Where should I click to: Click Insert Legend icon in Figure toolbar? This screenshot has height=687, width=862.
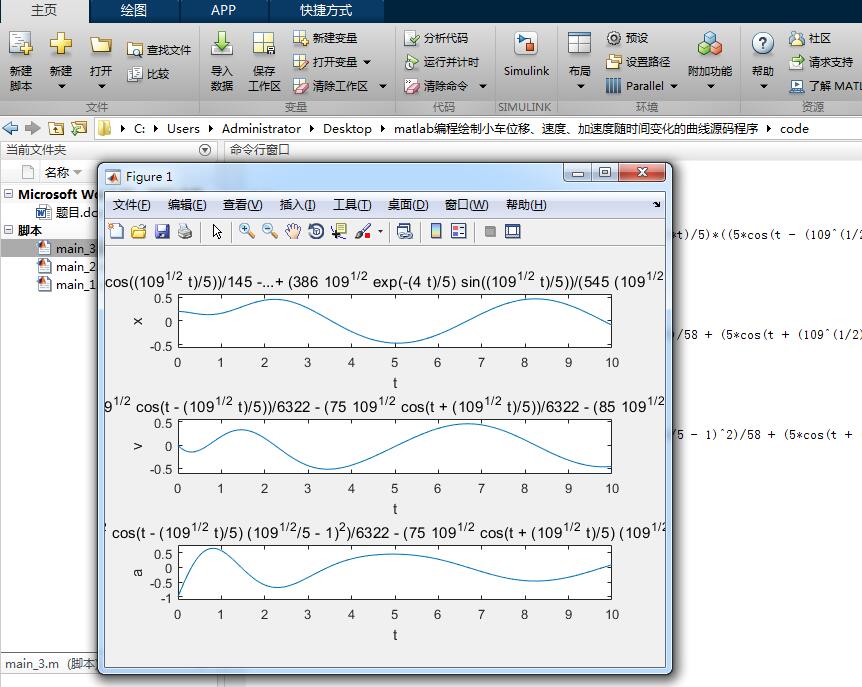(458, 231)
